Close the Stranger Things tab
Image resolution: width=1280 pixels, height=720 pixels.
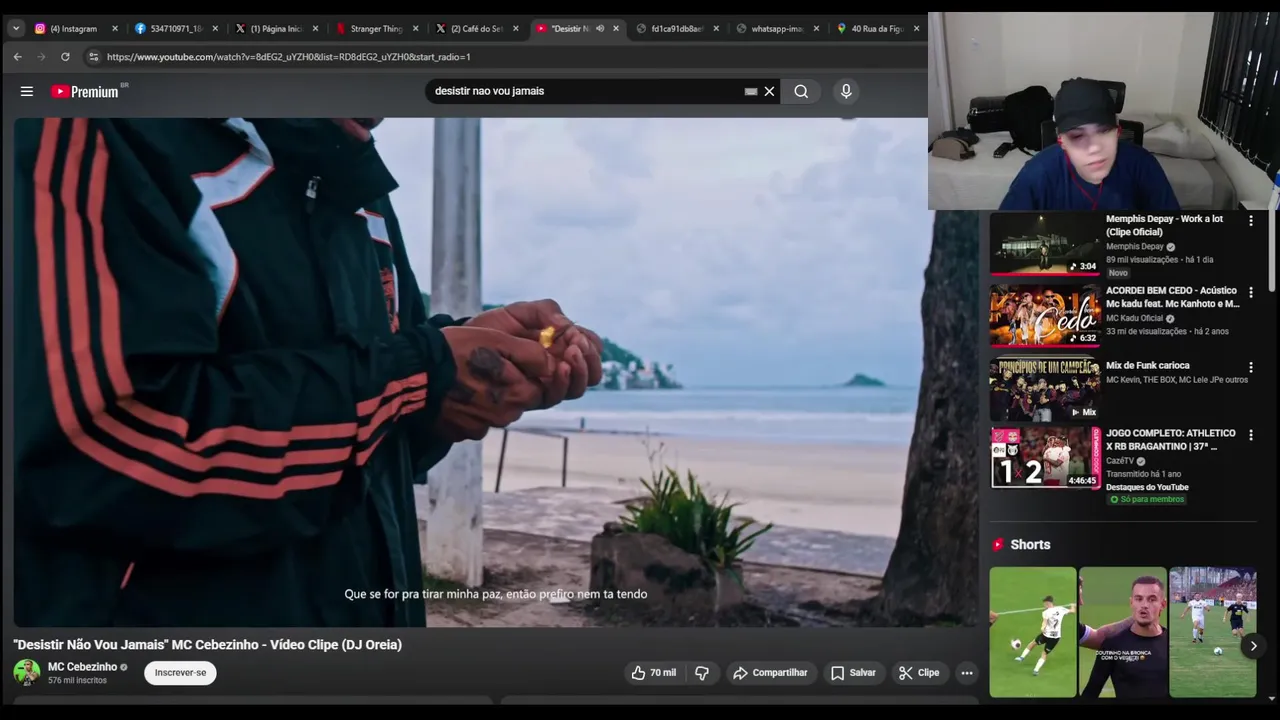click(x=415, y=29)
